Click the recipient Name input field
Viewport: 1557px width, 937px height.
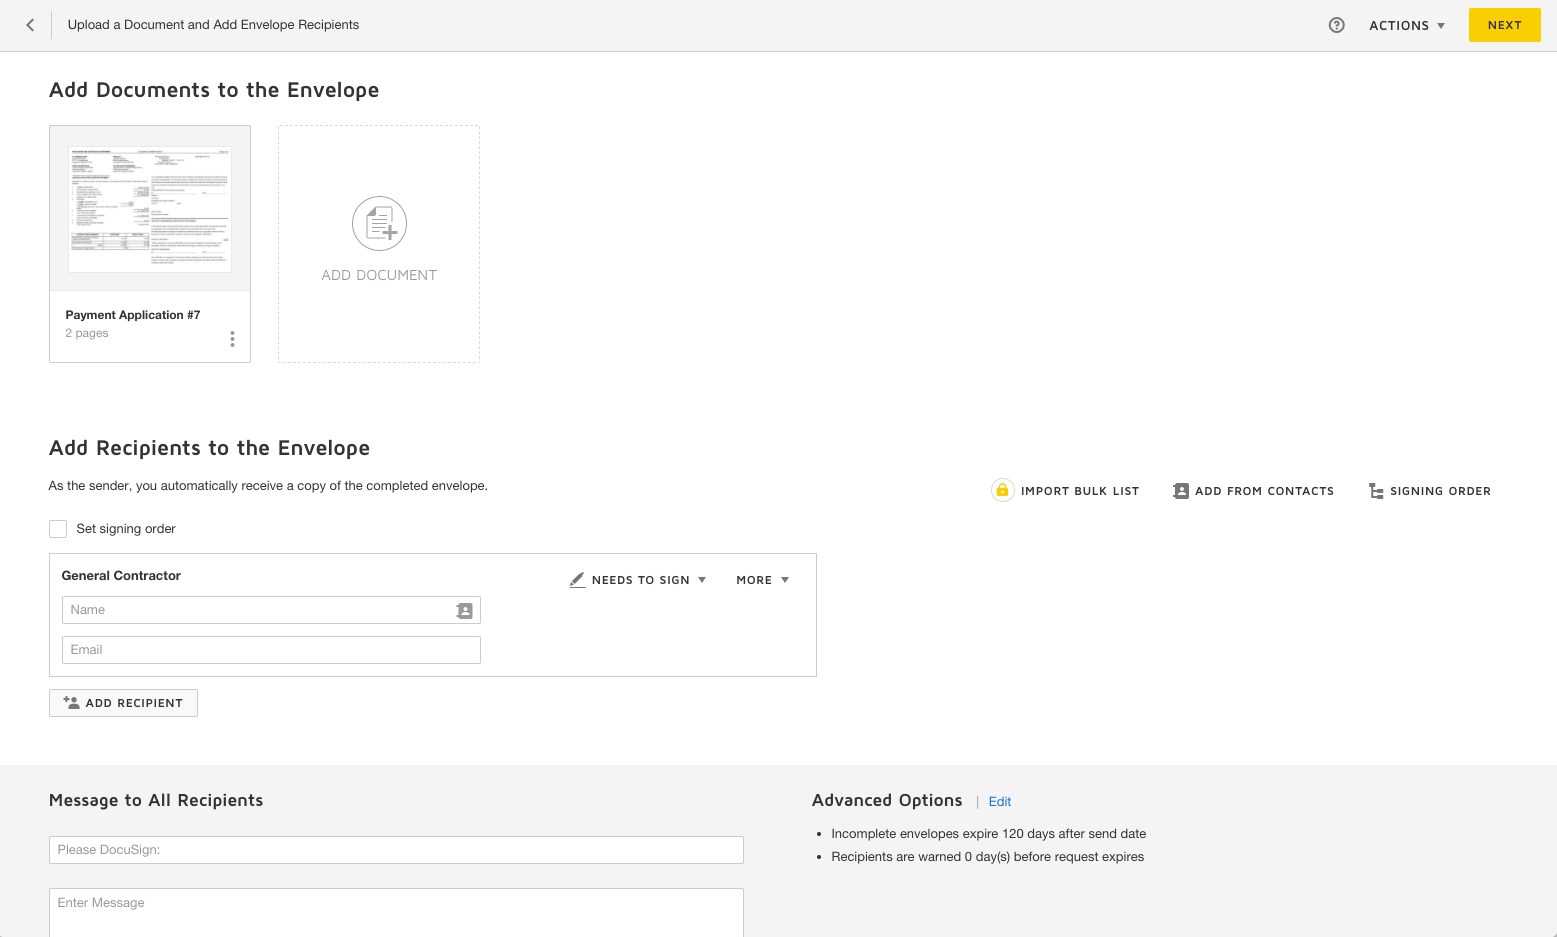255,610
